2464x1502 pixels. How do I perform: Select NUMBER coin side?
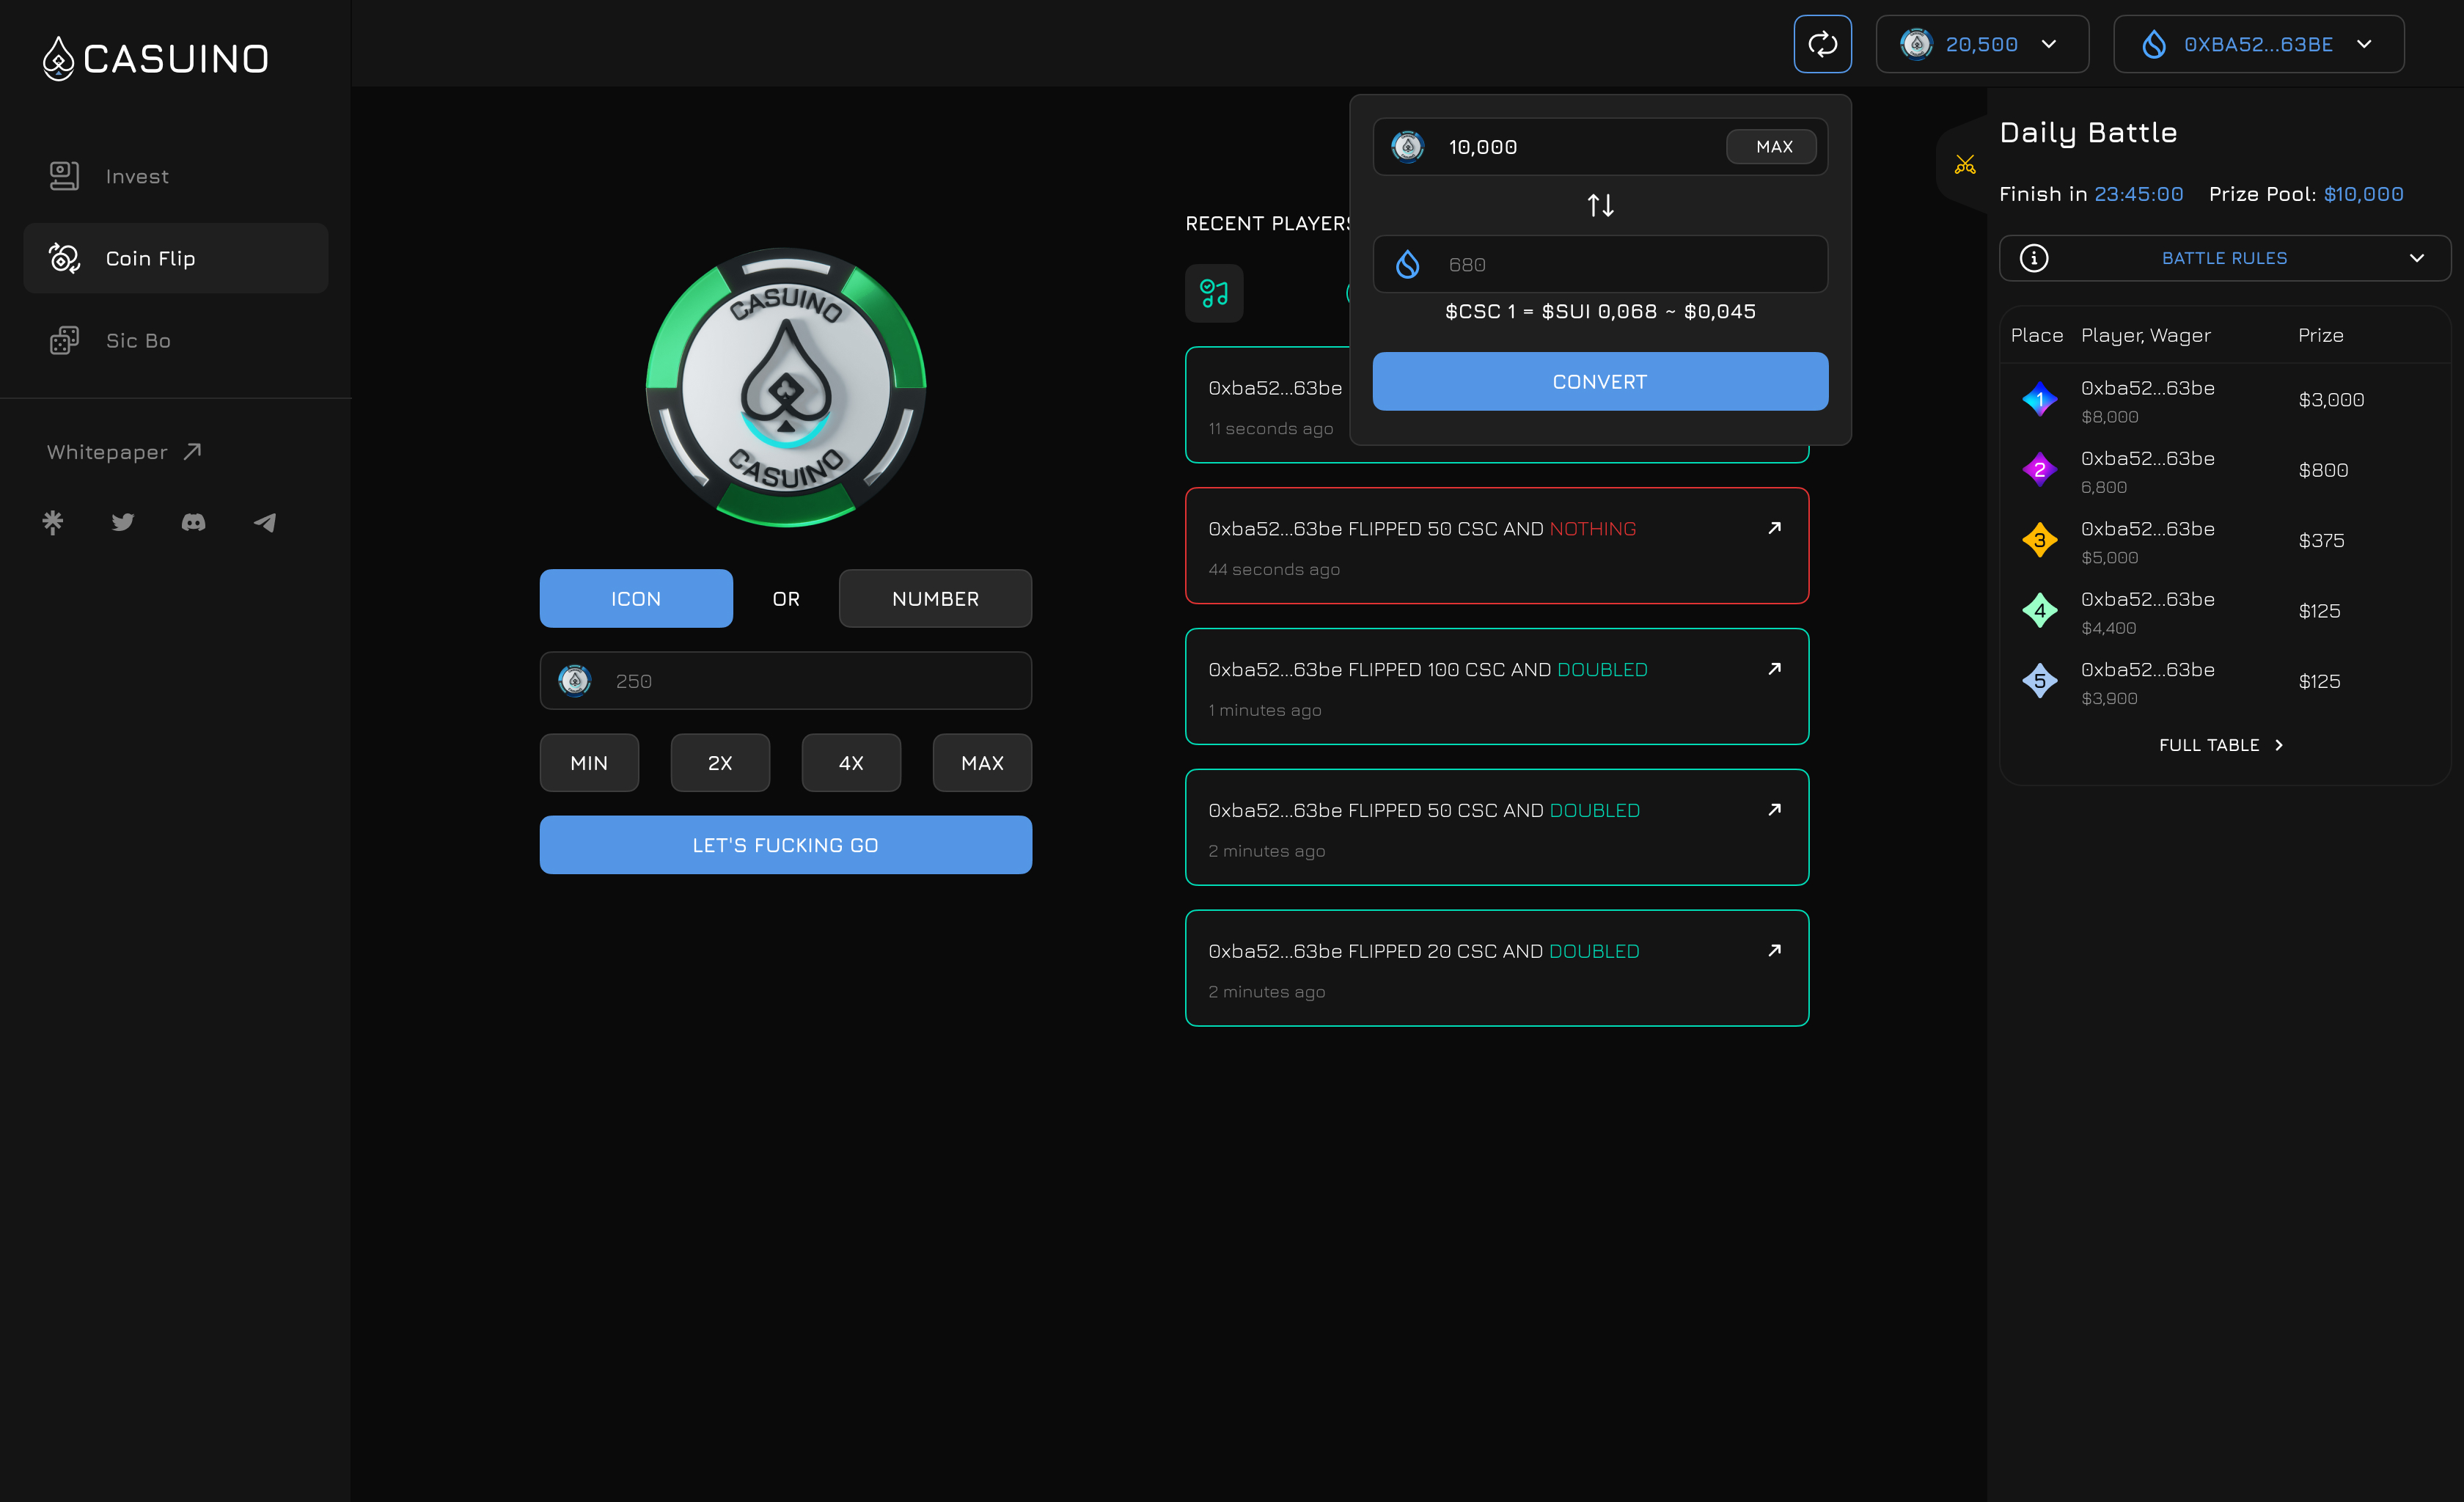point(935,598)
